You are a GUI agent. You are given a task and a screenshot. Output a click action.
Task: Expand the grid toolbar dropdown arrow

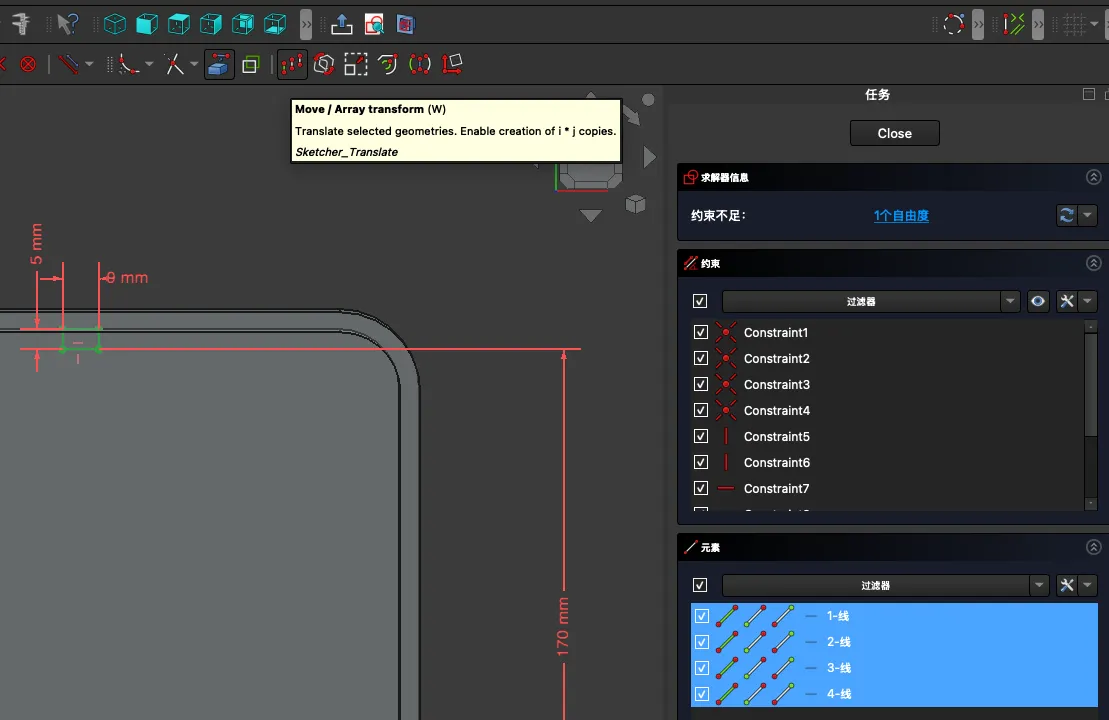click(1095, 24)
